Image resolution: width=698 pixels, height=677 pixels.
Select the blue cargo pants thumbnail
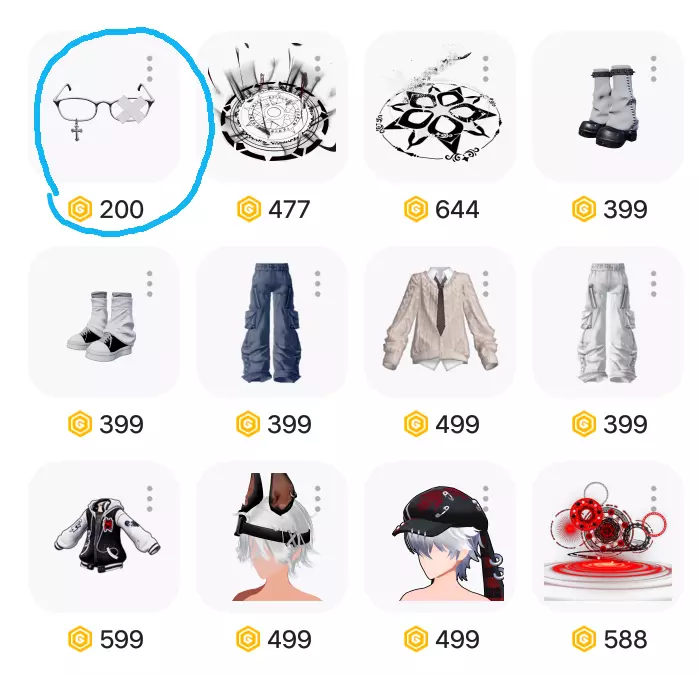click(272, 322)
